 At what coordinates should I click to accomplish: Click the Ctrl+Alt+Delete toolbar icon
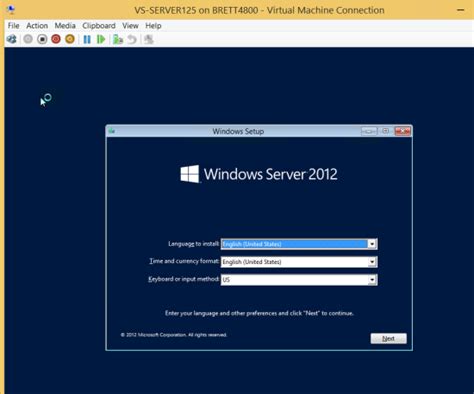coord(12,39)
